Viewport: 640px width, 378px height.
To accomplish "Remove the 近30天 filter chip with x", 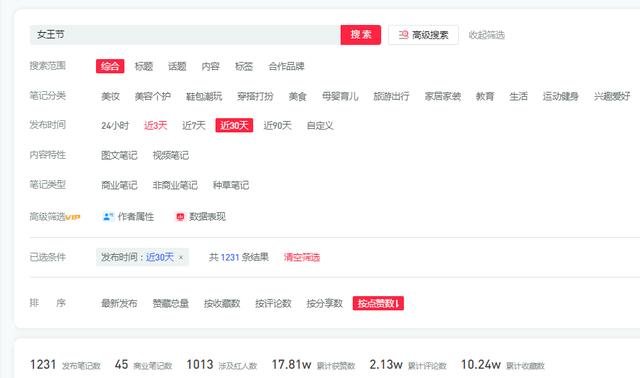I will coord(181,258).
